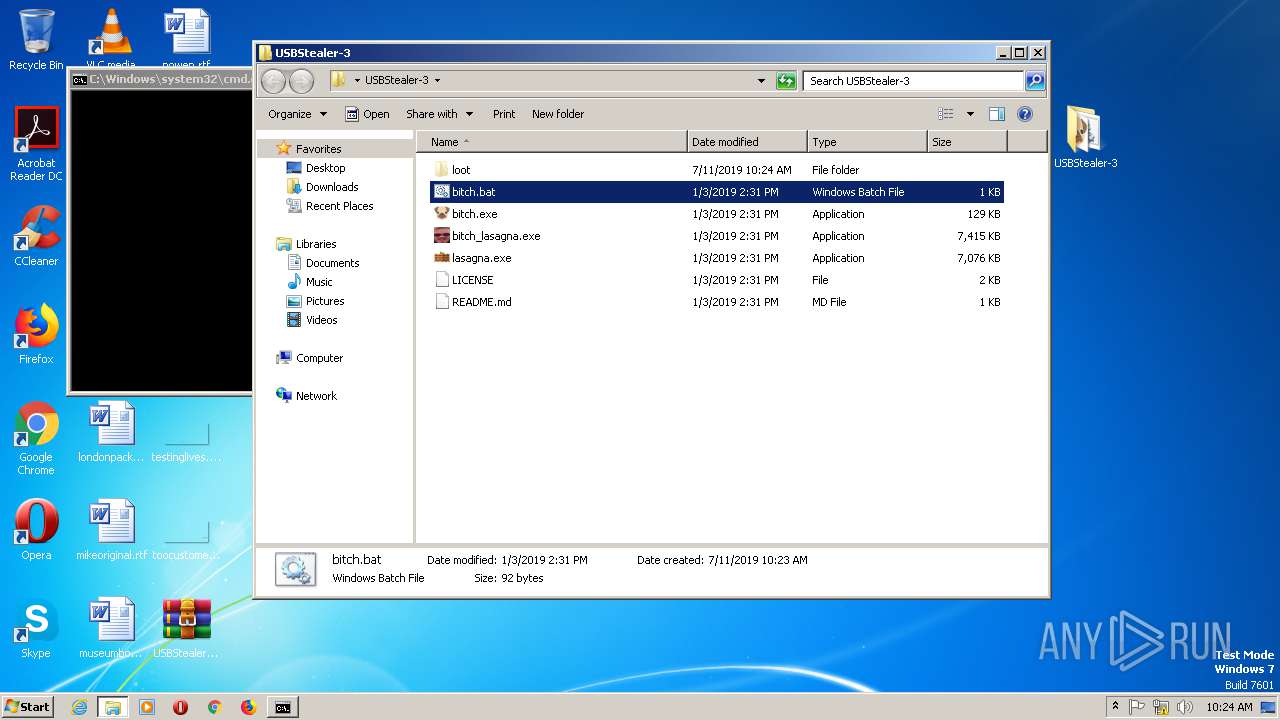Expand the view options arrow
The image size is (1280, 720).
click(x=969, y=114)
